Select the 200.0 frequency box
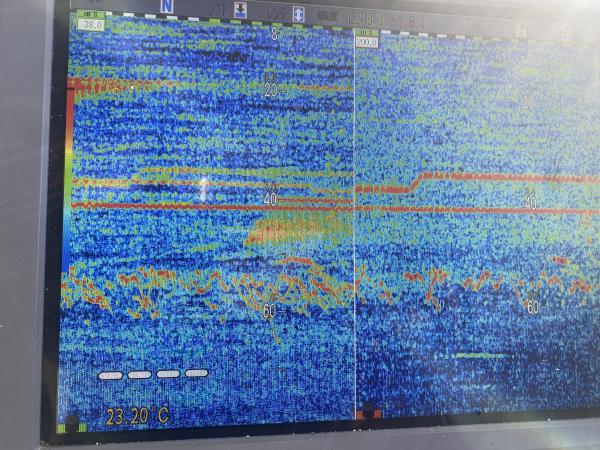600x450 pixels. tap(367, 42)
